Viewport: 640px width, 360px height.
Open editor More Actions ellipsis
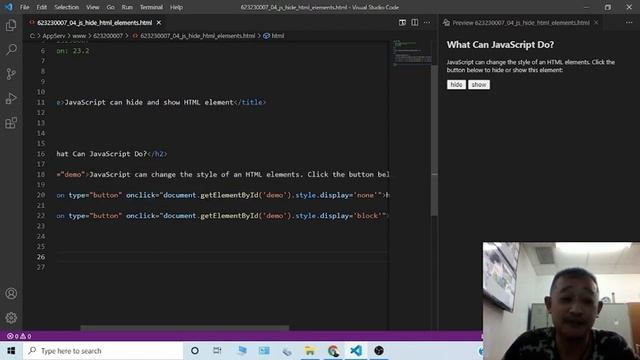(x=427, y=22)
